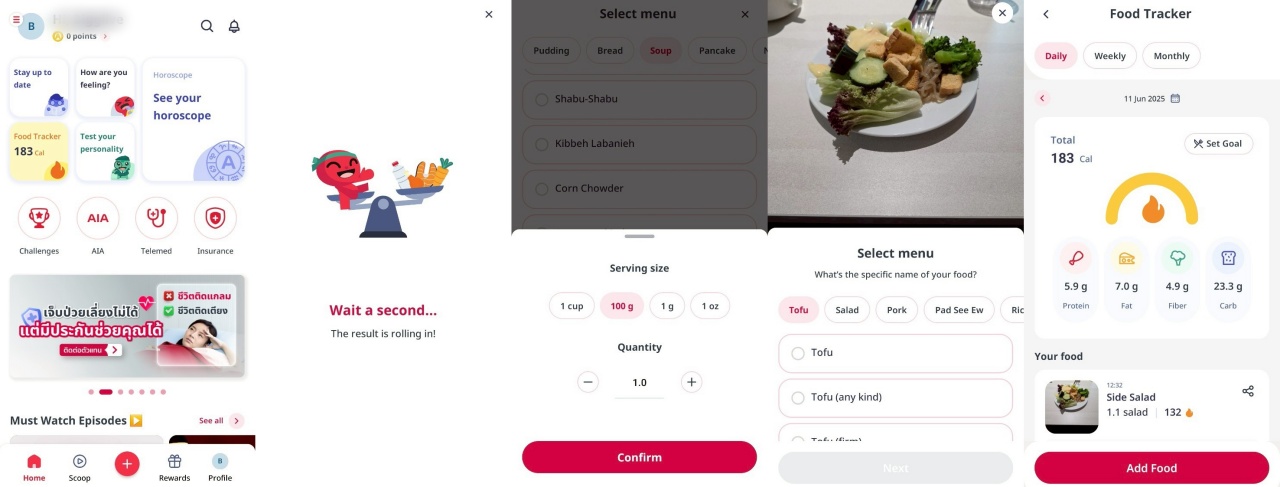Open calendar icon next to 11 Jun 2025
1280x487 pixels.
click(x=1175, y=99)
